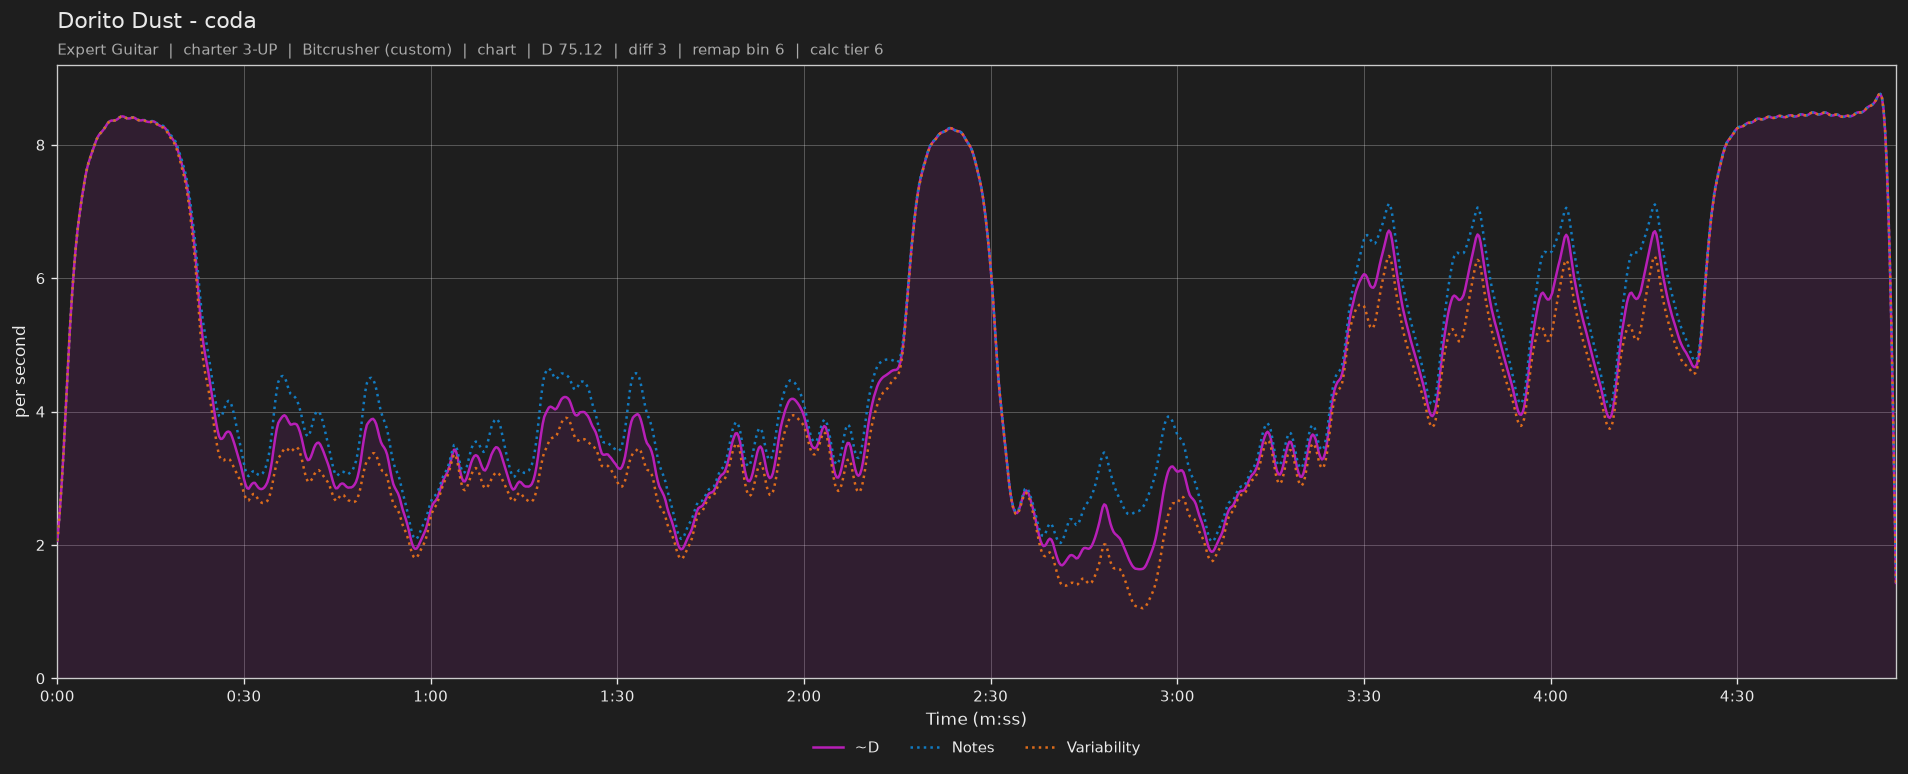Click the '2:00' x-axis tick label
The width and height of the screenshot is (1908, 774).
point(804,696)
